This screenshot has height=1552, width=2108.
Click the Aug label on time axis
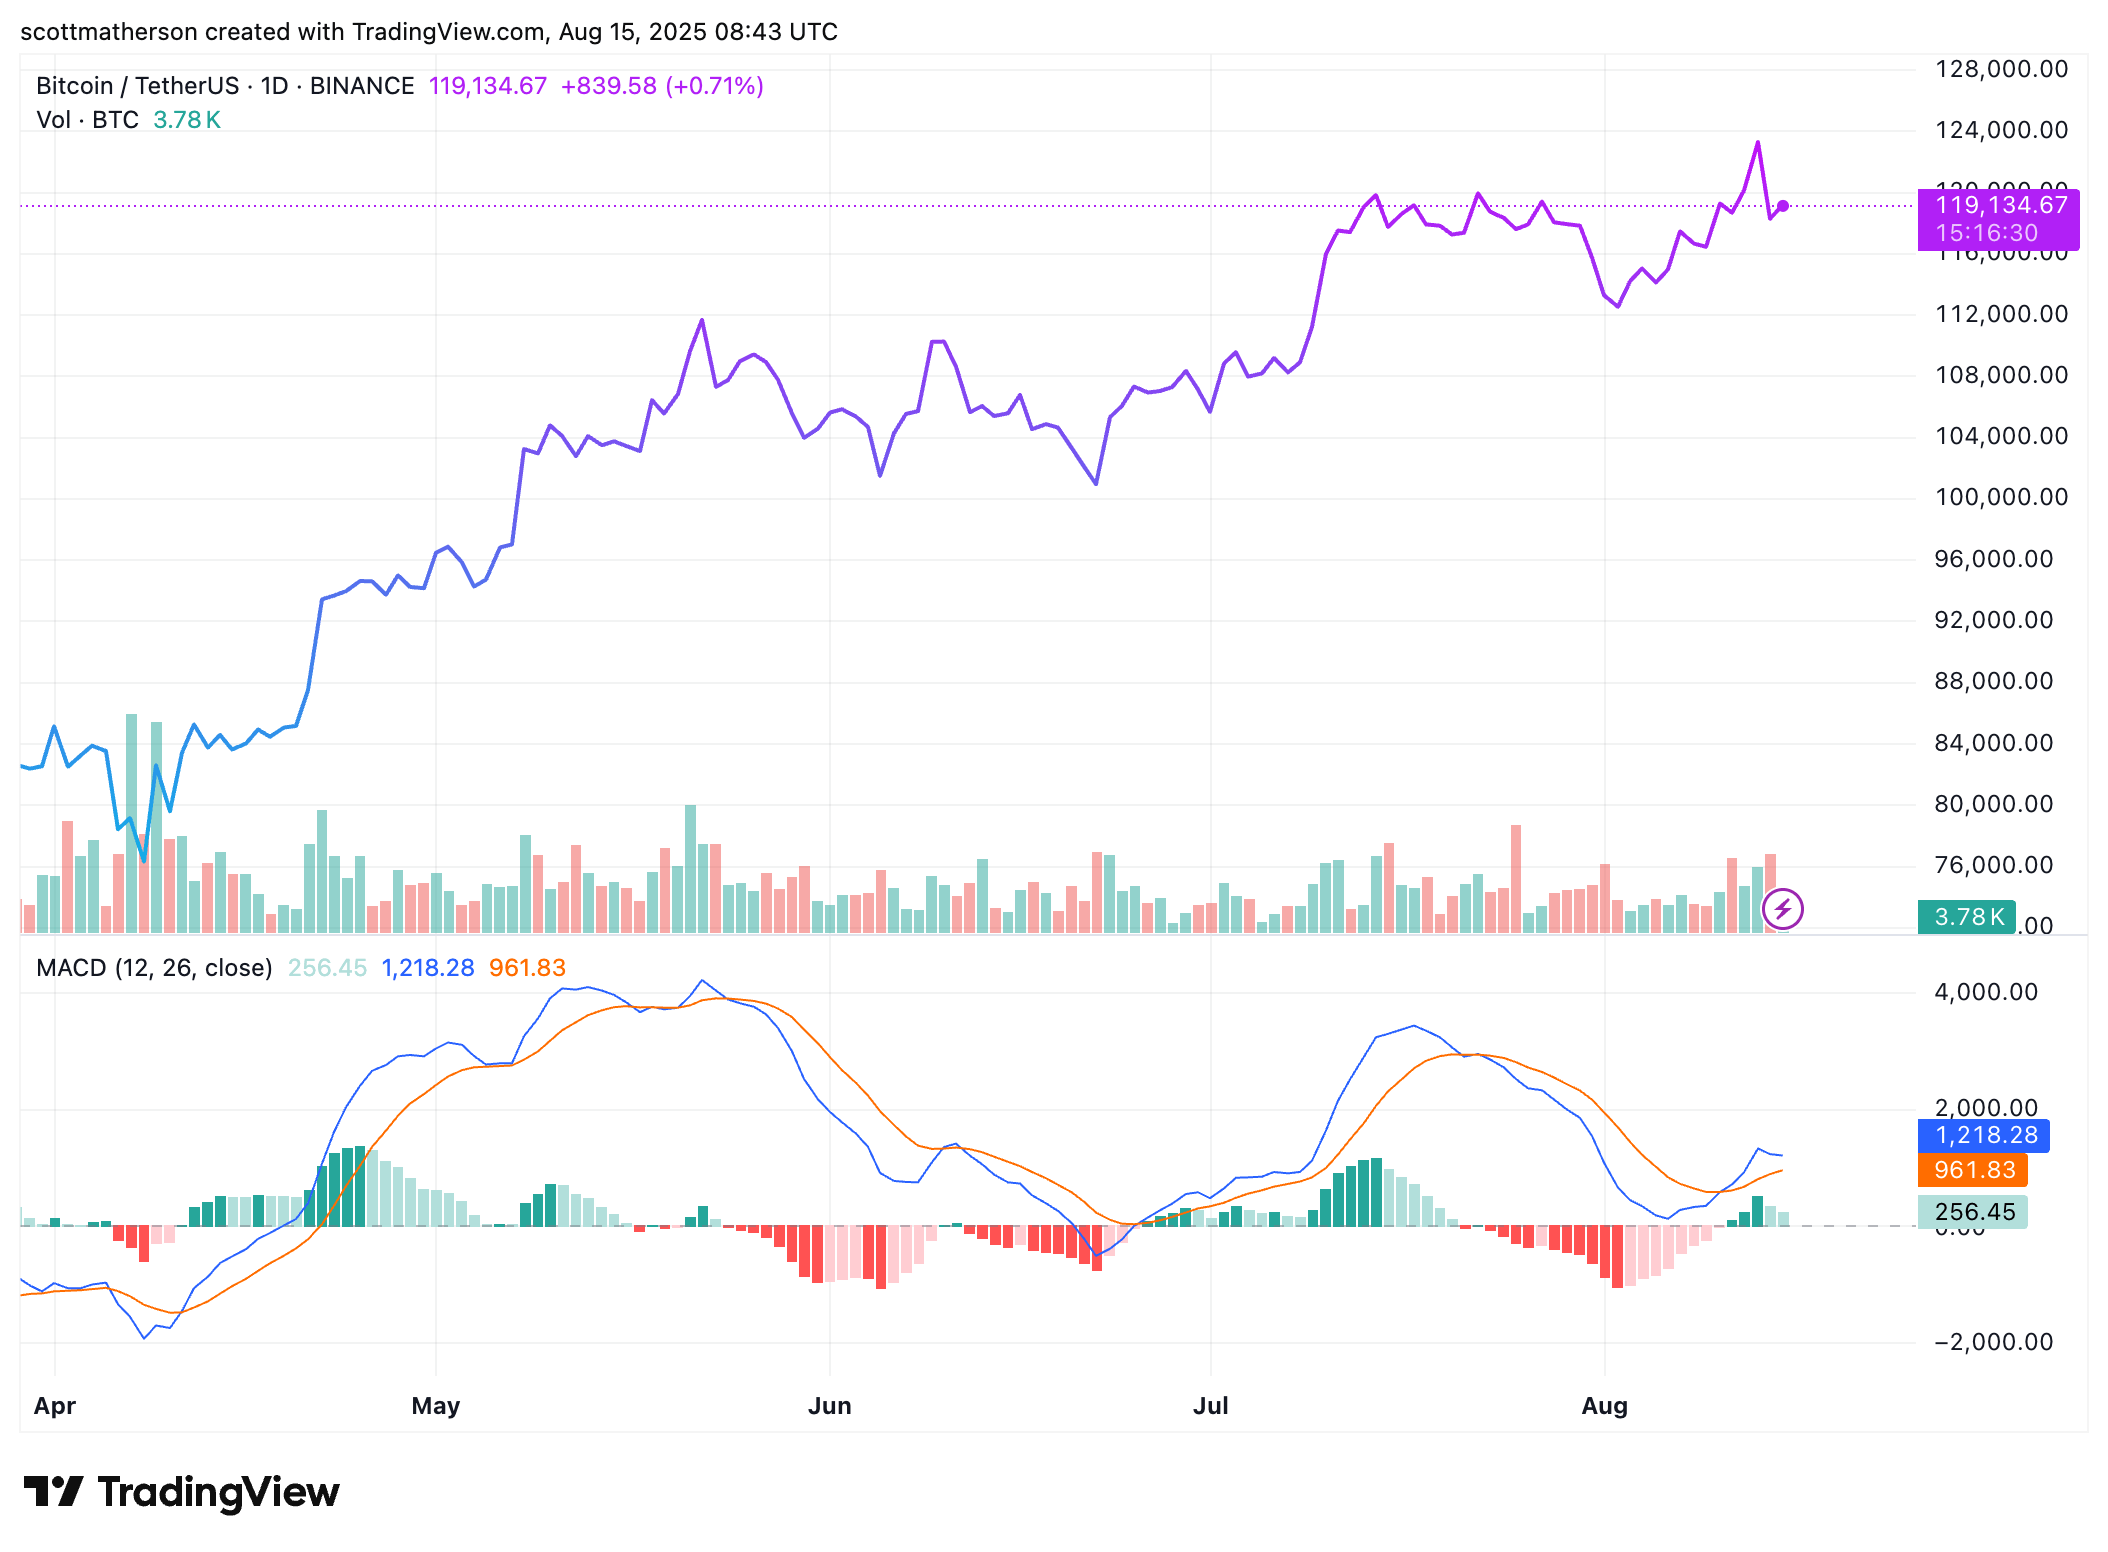point(1604,1406)
